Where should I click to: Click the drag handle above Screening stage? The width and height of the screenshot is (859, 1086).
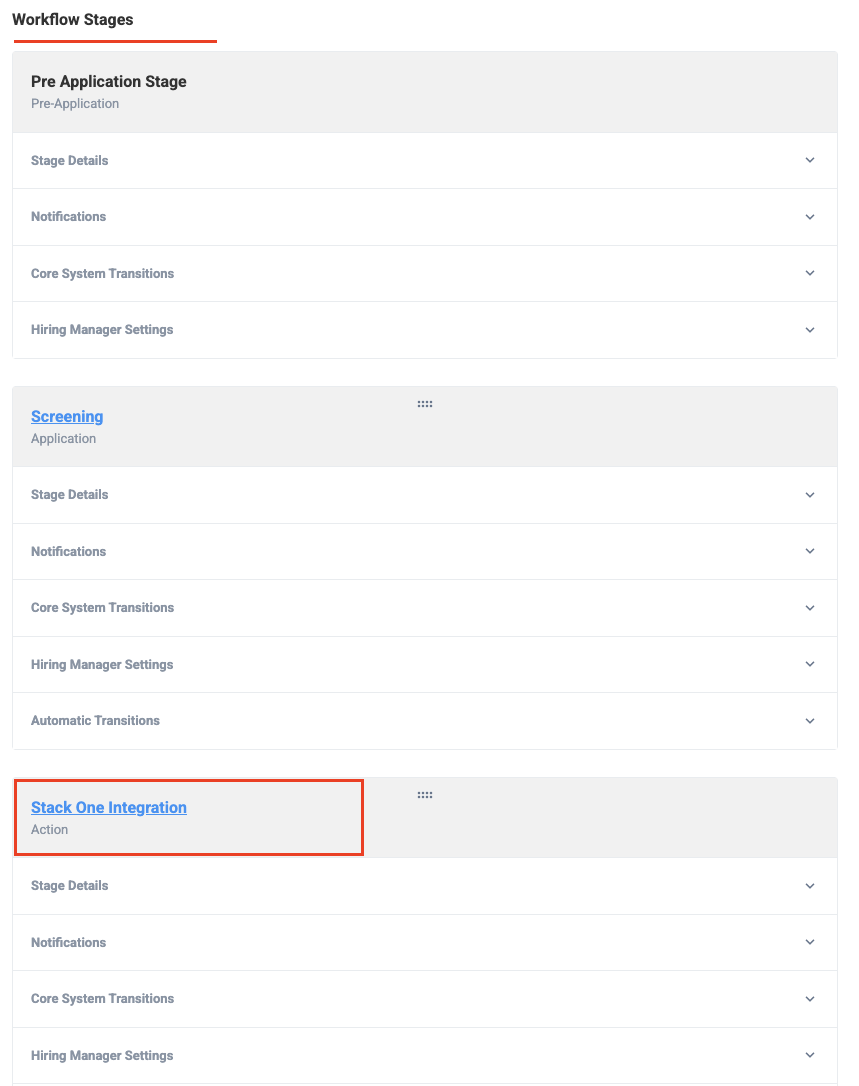[x=425, y=404]
